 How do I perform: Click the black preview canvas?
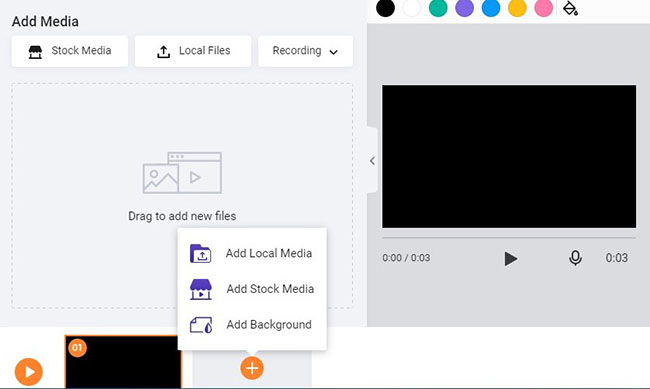509,156
